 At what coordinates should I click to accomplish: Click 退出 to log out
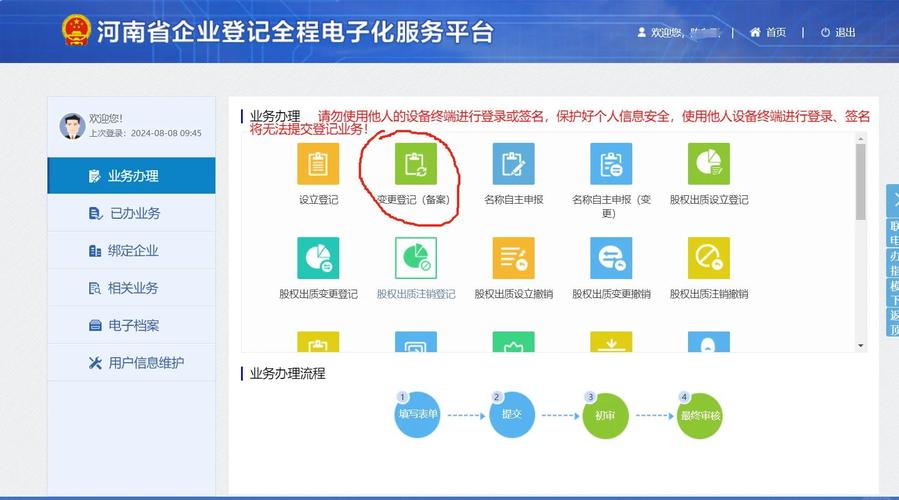coord(838,33)
